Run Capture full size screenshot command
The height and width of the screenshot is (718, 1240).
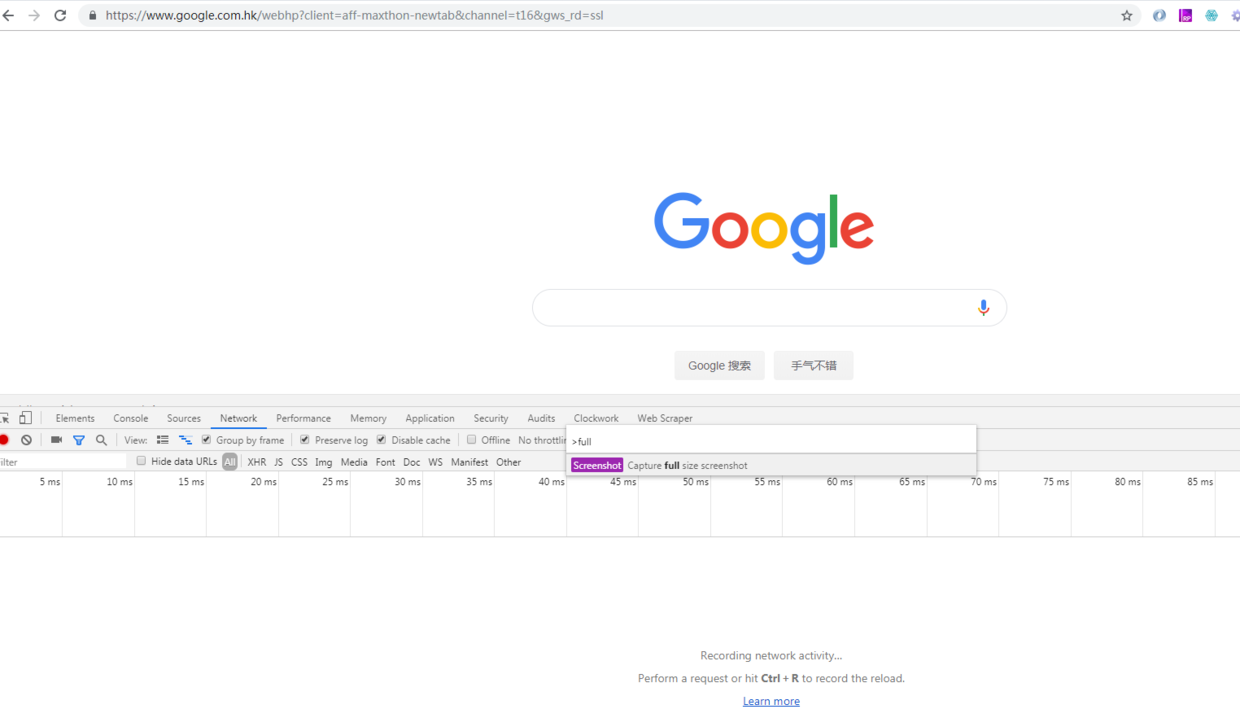click(x=771, y=465)
